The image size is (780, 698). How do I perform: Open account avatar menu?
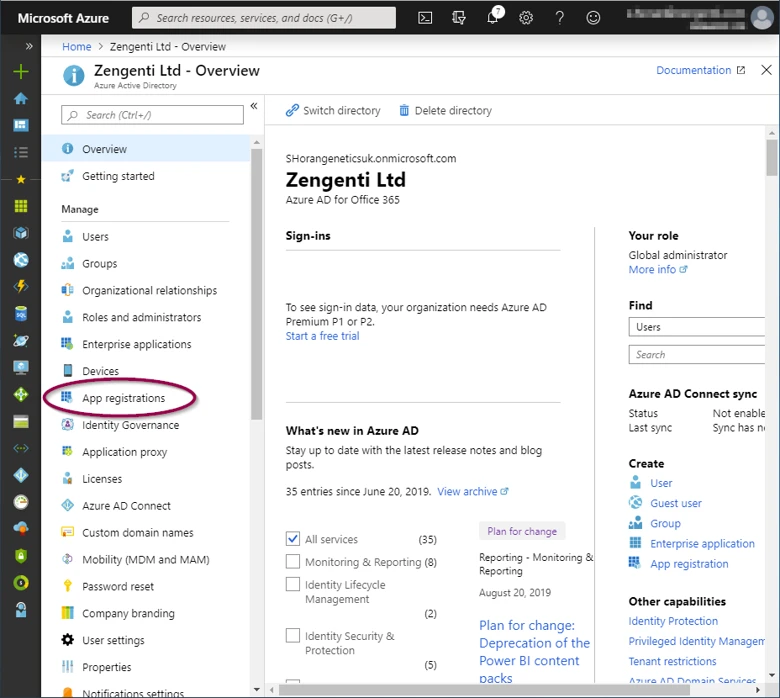tap(762, 18)
